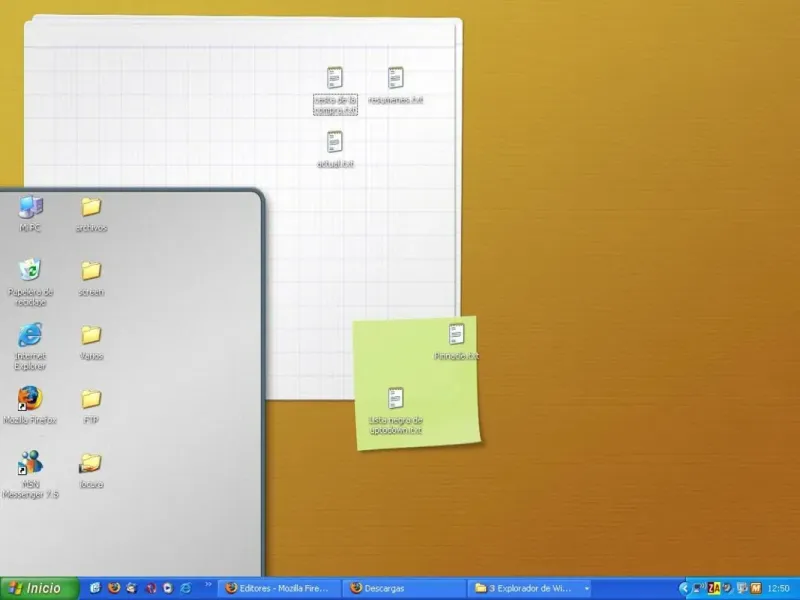Select the screen folder on the desktop
This screenshot has height=600, width=800.
(91, 279)
